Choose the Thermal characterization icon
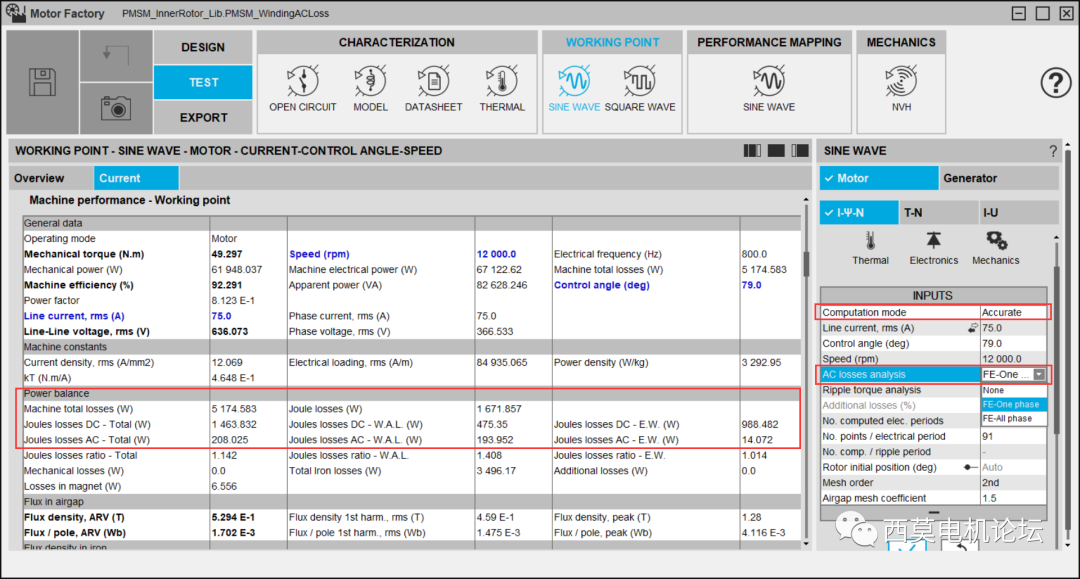This screenshot has width=1080, height=579. click(x=501, y=82)
